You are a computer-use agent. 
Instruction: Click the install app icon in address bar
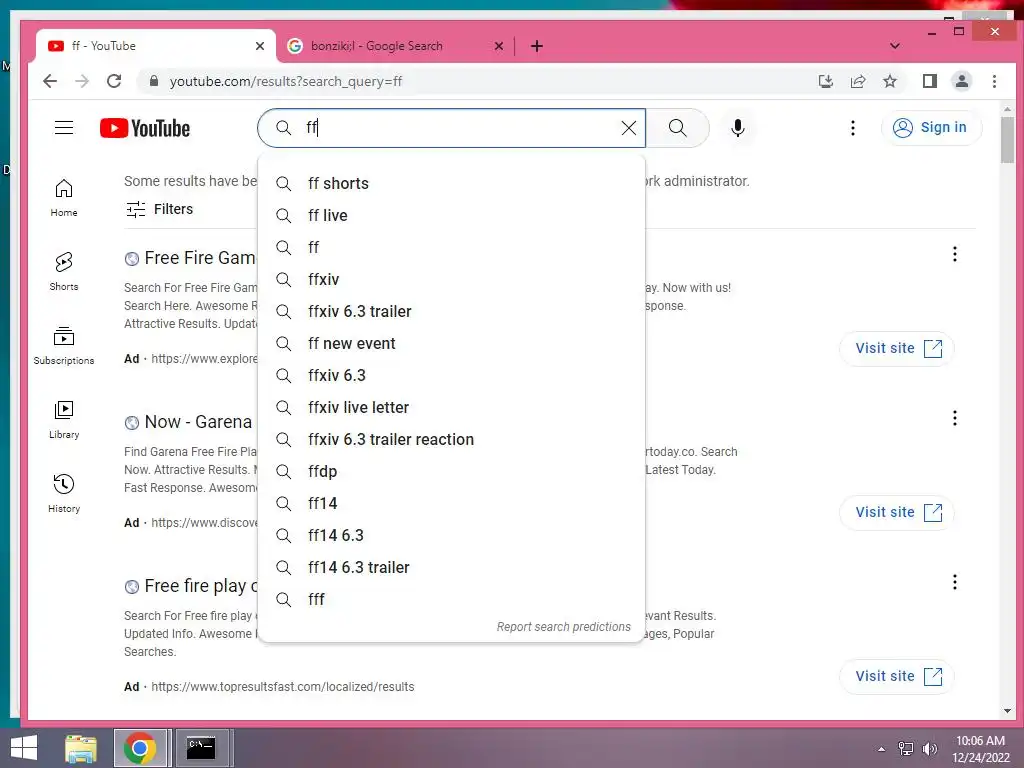pos(825,81)
